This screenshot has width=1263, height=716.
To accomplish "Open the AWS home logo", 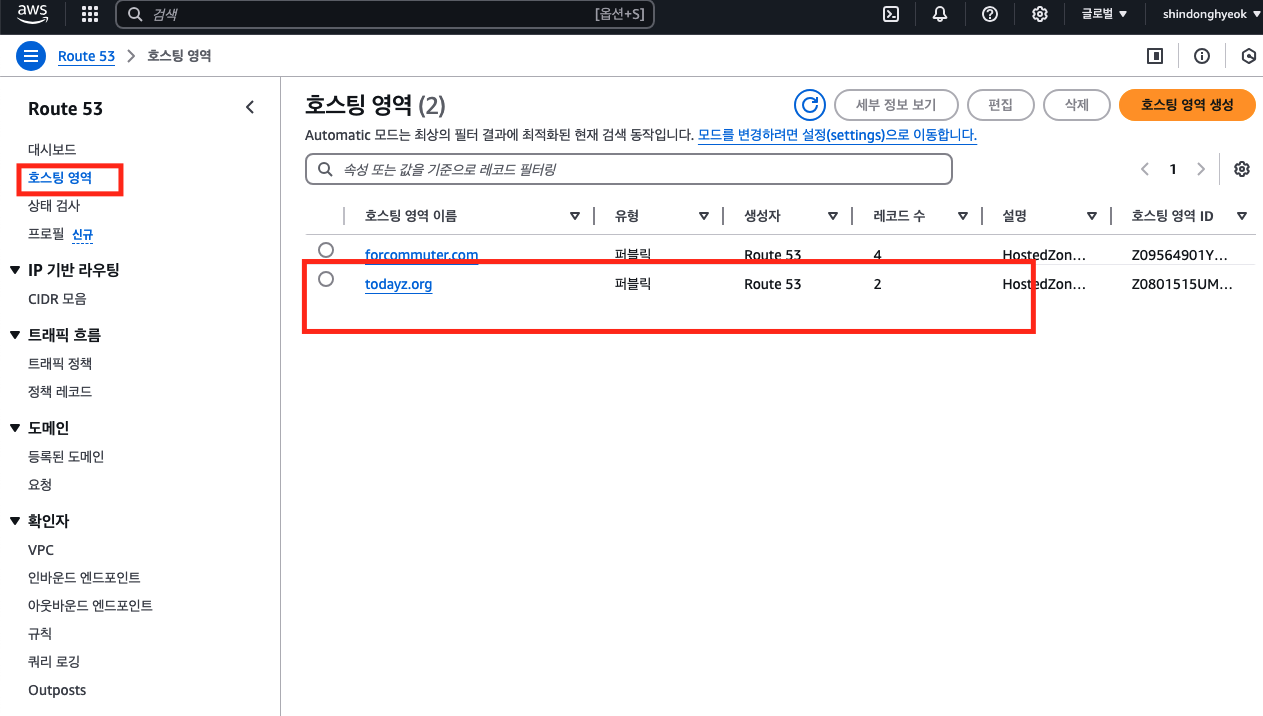I will [x=33, y=14].
